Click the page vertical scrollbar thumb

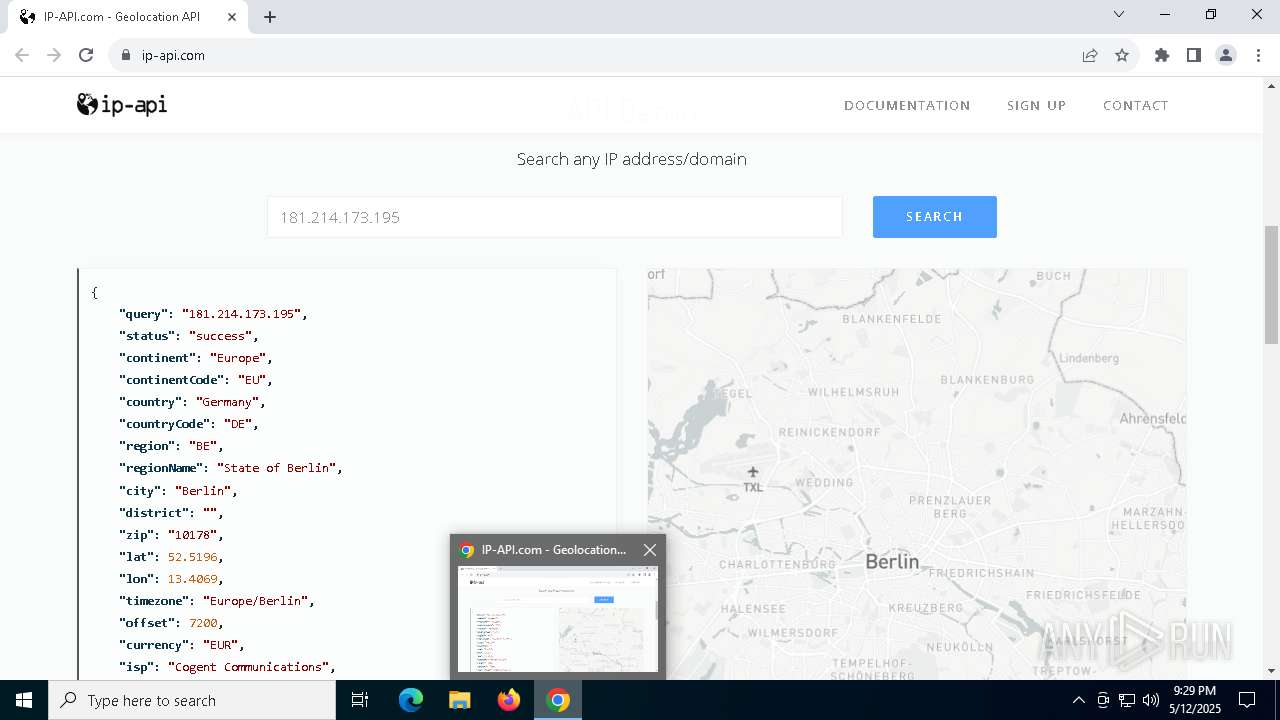click(x=1272, y=285)
